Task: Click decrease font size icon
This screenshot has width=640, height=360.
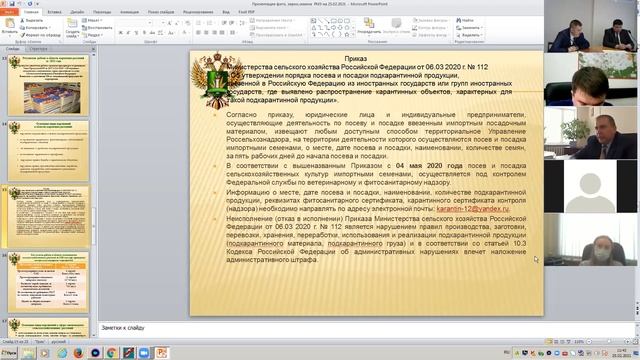Action: point(177,23)
